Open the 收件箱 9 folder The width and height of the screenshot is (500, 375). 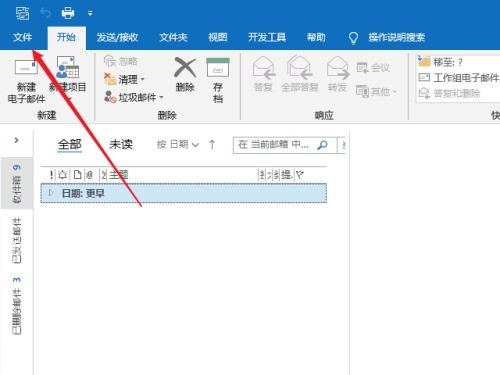[x=17, y=183]
